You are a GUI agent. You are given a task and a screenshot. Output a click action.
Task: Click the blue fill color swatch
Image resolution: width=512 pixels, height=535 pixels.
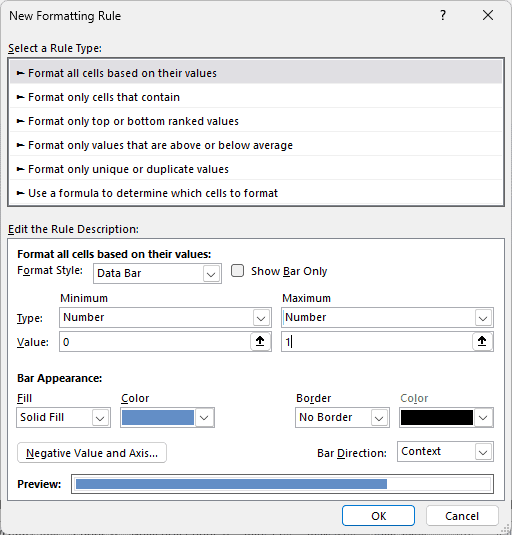click(158, 418)
